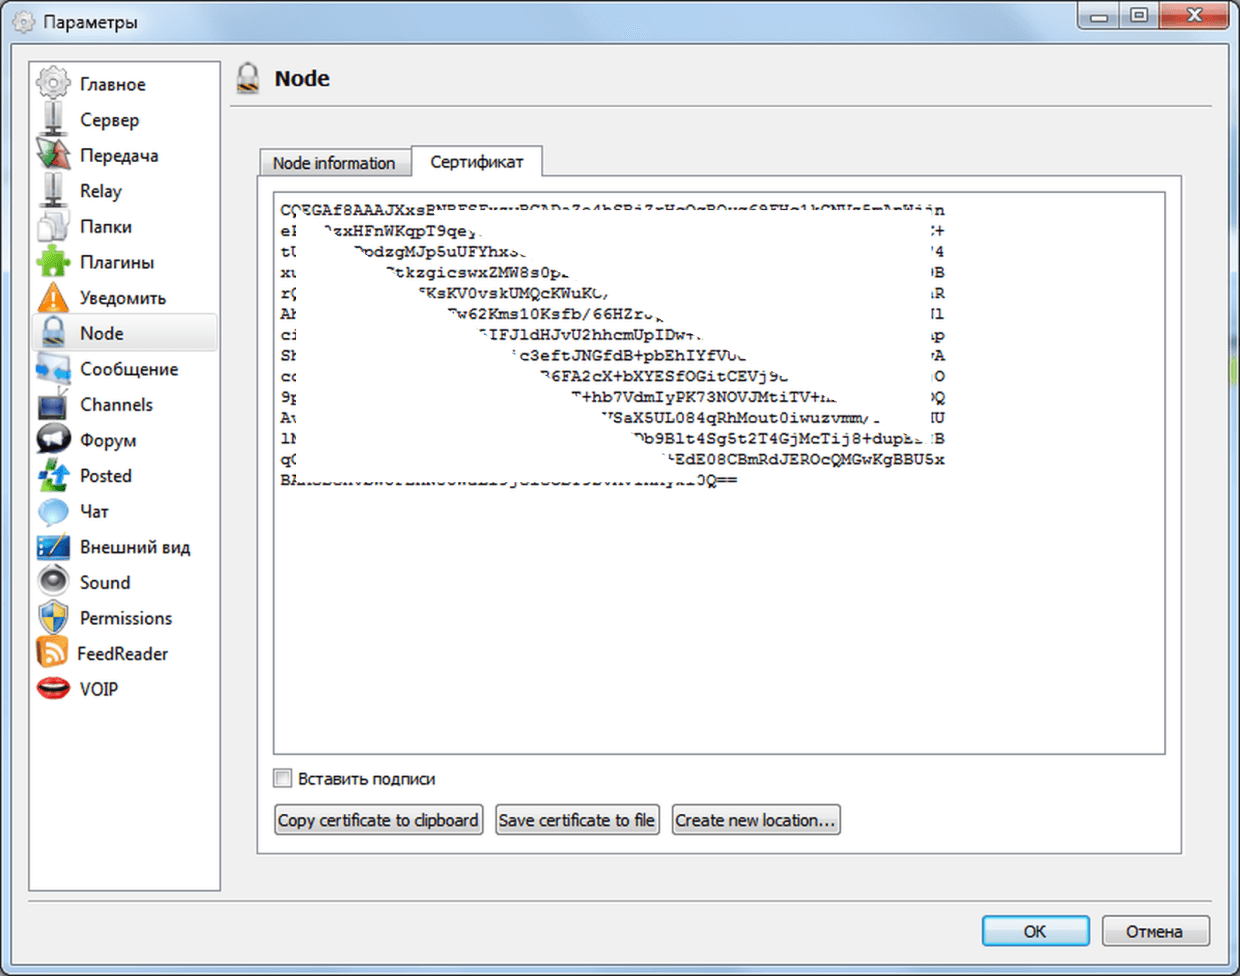
Task: Enable the Вставить подписи checkbox
Action: point(284,778)
